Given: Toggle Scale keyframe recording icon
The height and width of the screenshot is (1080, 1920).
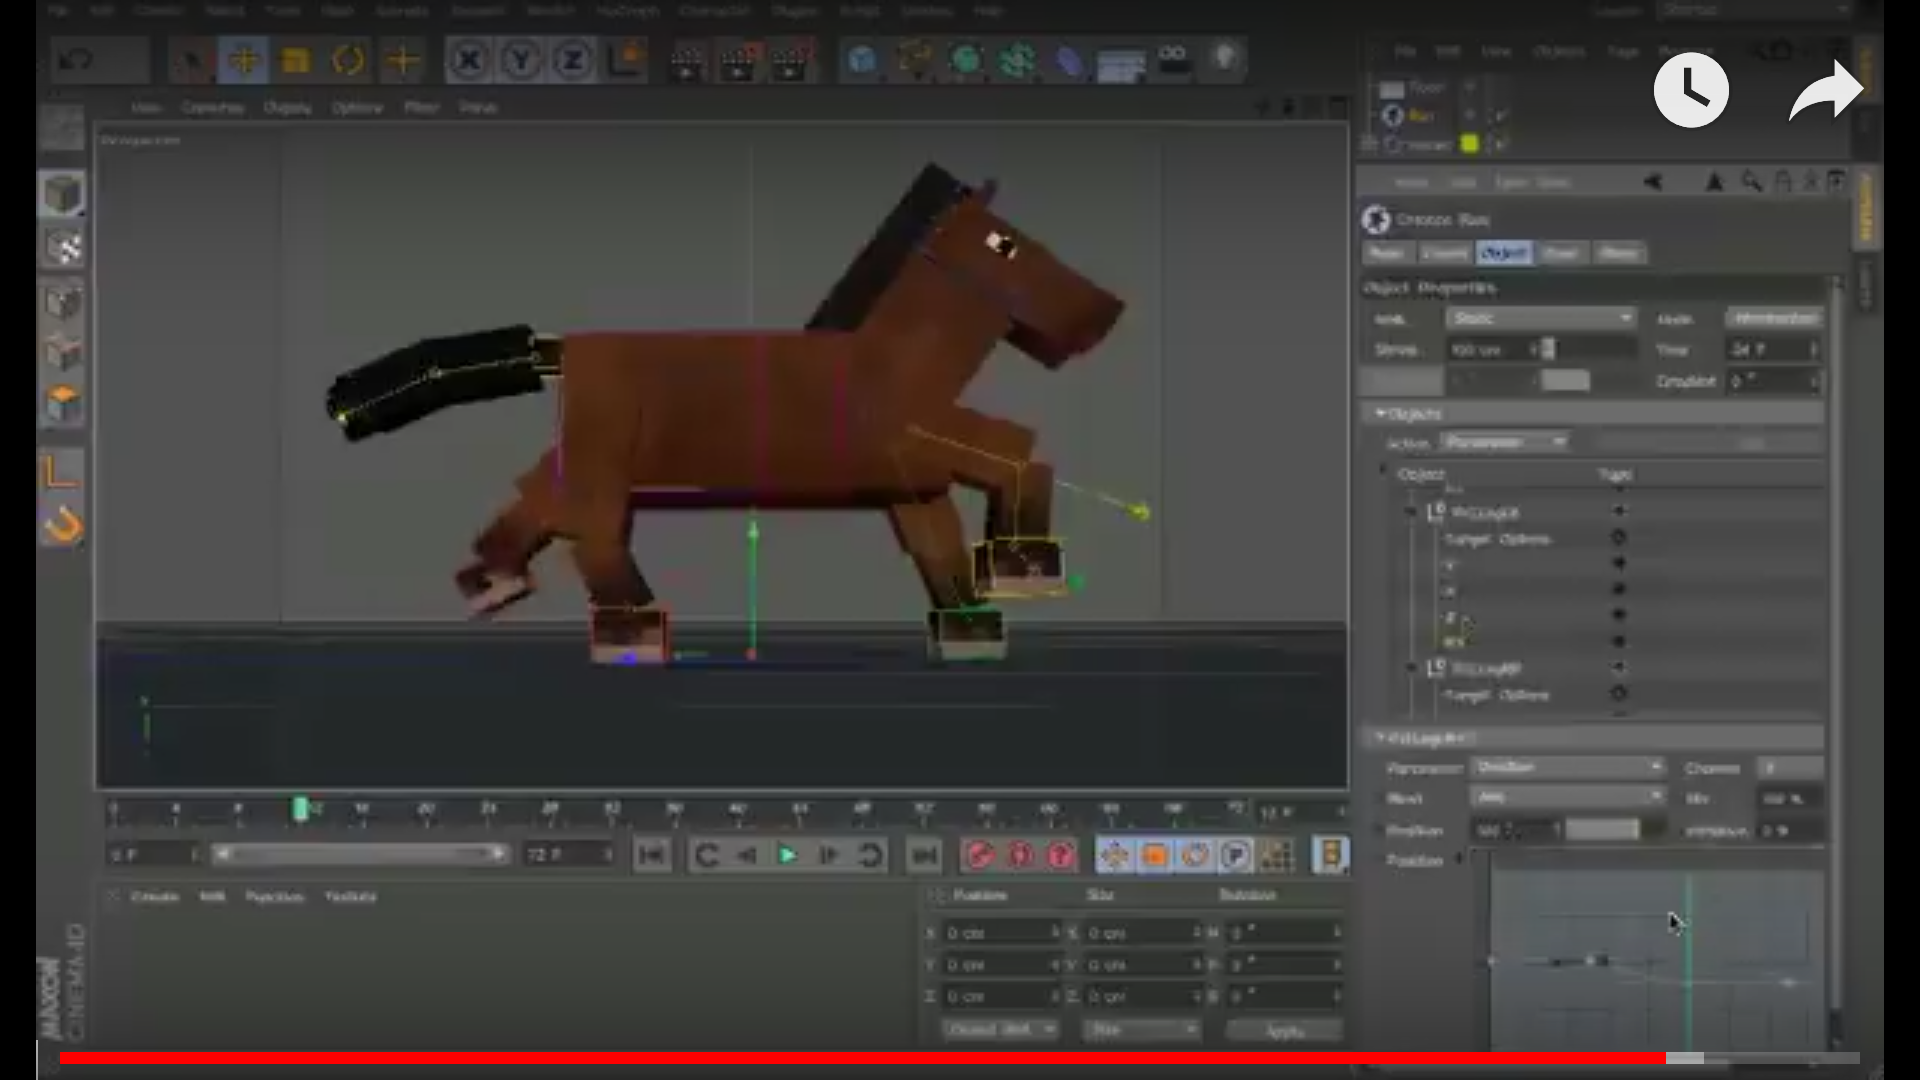Looking at the screenshot, I should click(1155, 855).
